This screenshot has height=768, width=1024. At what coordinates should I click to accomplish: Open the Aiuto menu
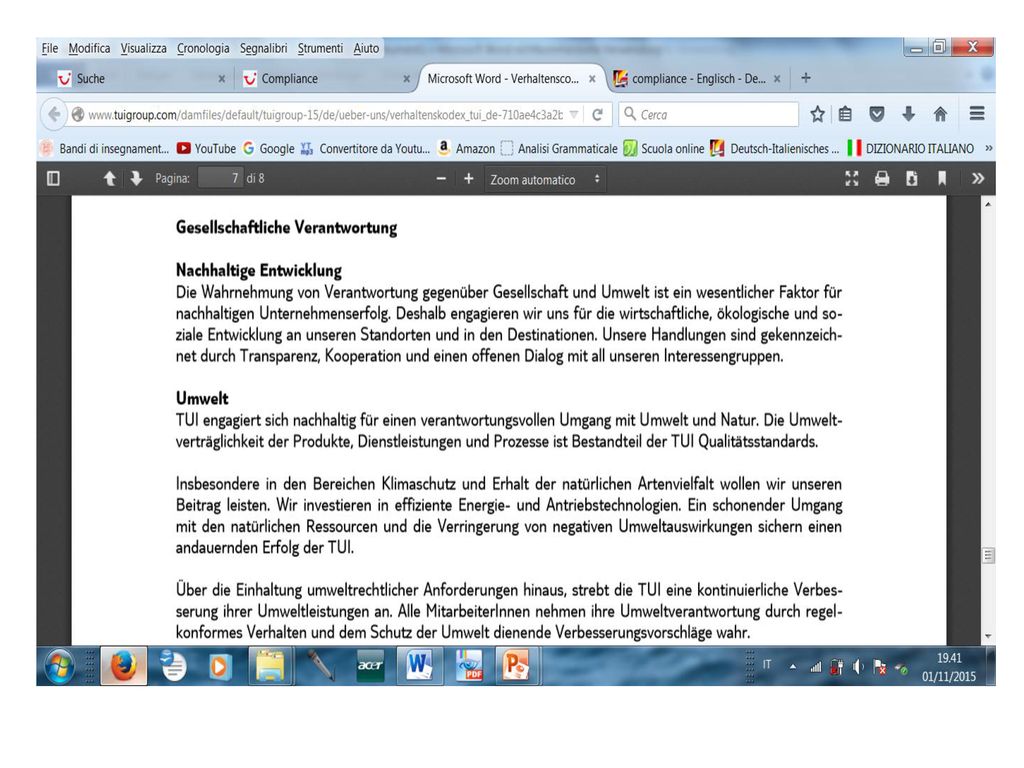[366, 48]
